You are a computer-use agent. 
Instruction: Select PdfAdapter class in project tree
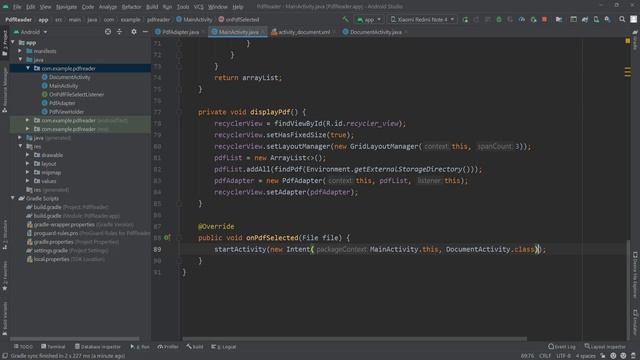[x=62, y=103]
